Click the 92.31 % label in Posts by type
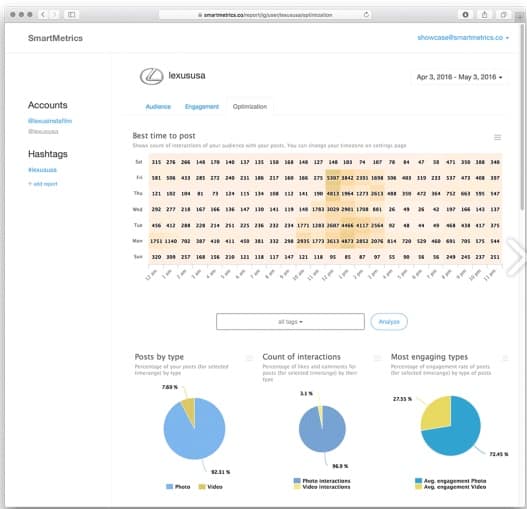The height and width of the screenshot is (509, 527). 220,472
